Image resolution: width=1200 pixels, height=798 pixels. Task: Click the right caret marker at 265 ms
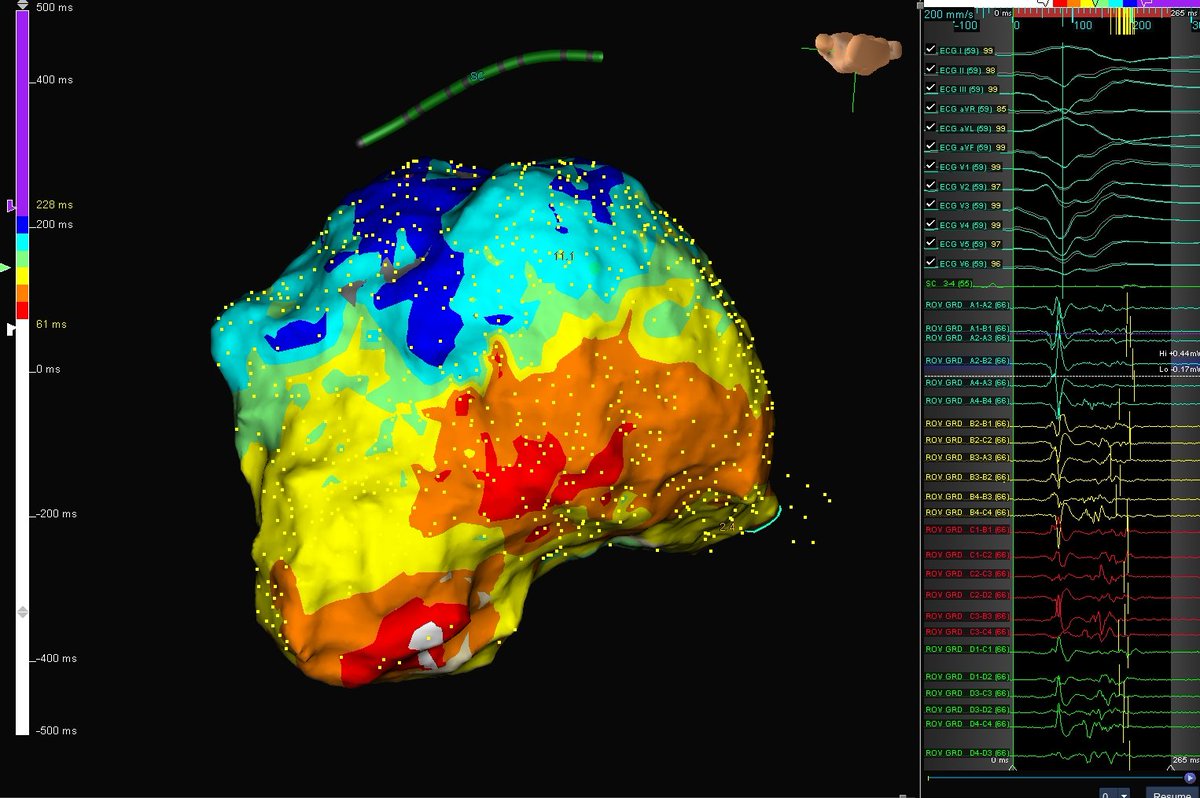pyautogui.click(x=1171, y=768)
